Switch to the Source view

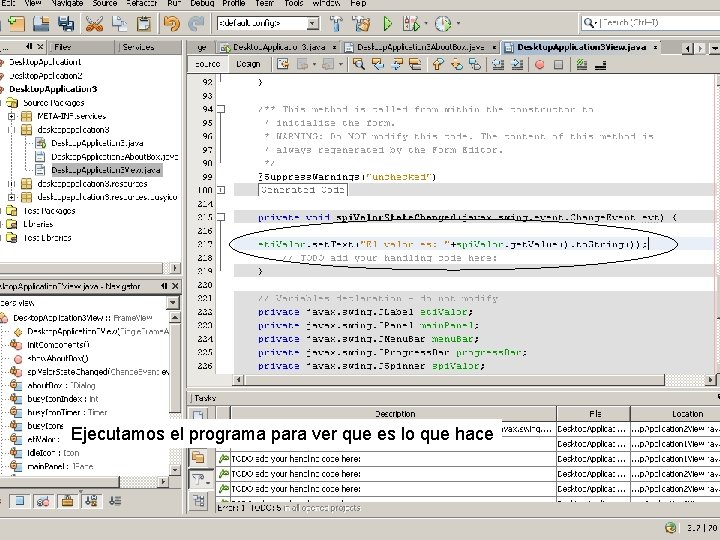point(207,64)
